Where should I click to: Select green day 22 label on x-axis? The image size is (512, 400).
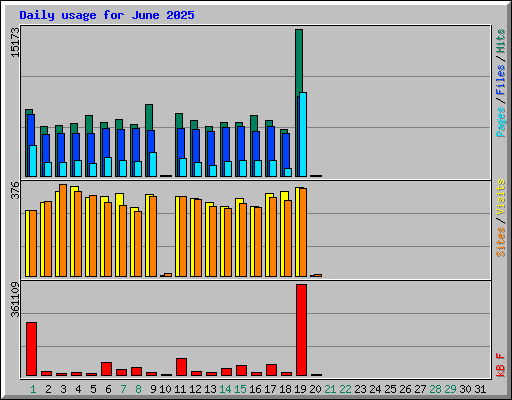[x=345, y=389]
